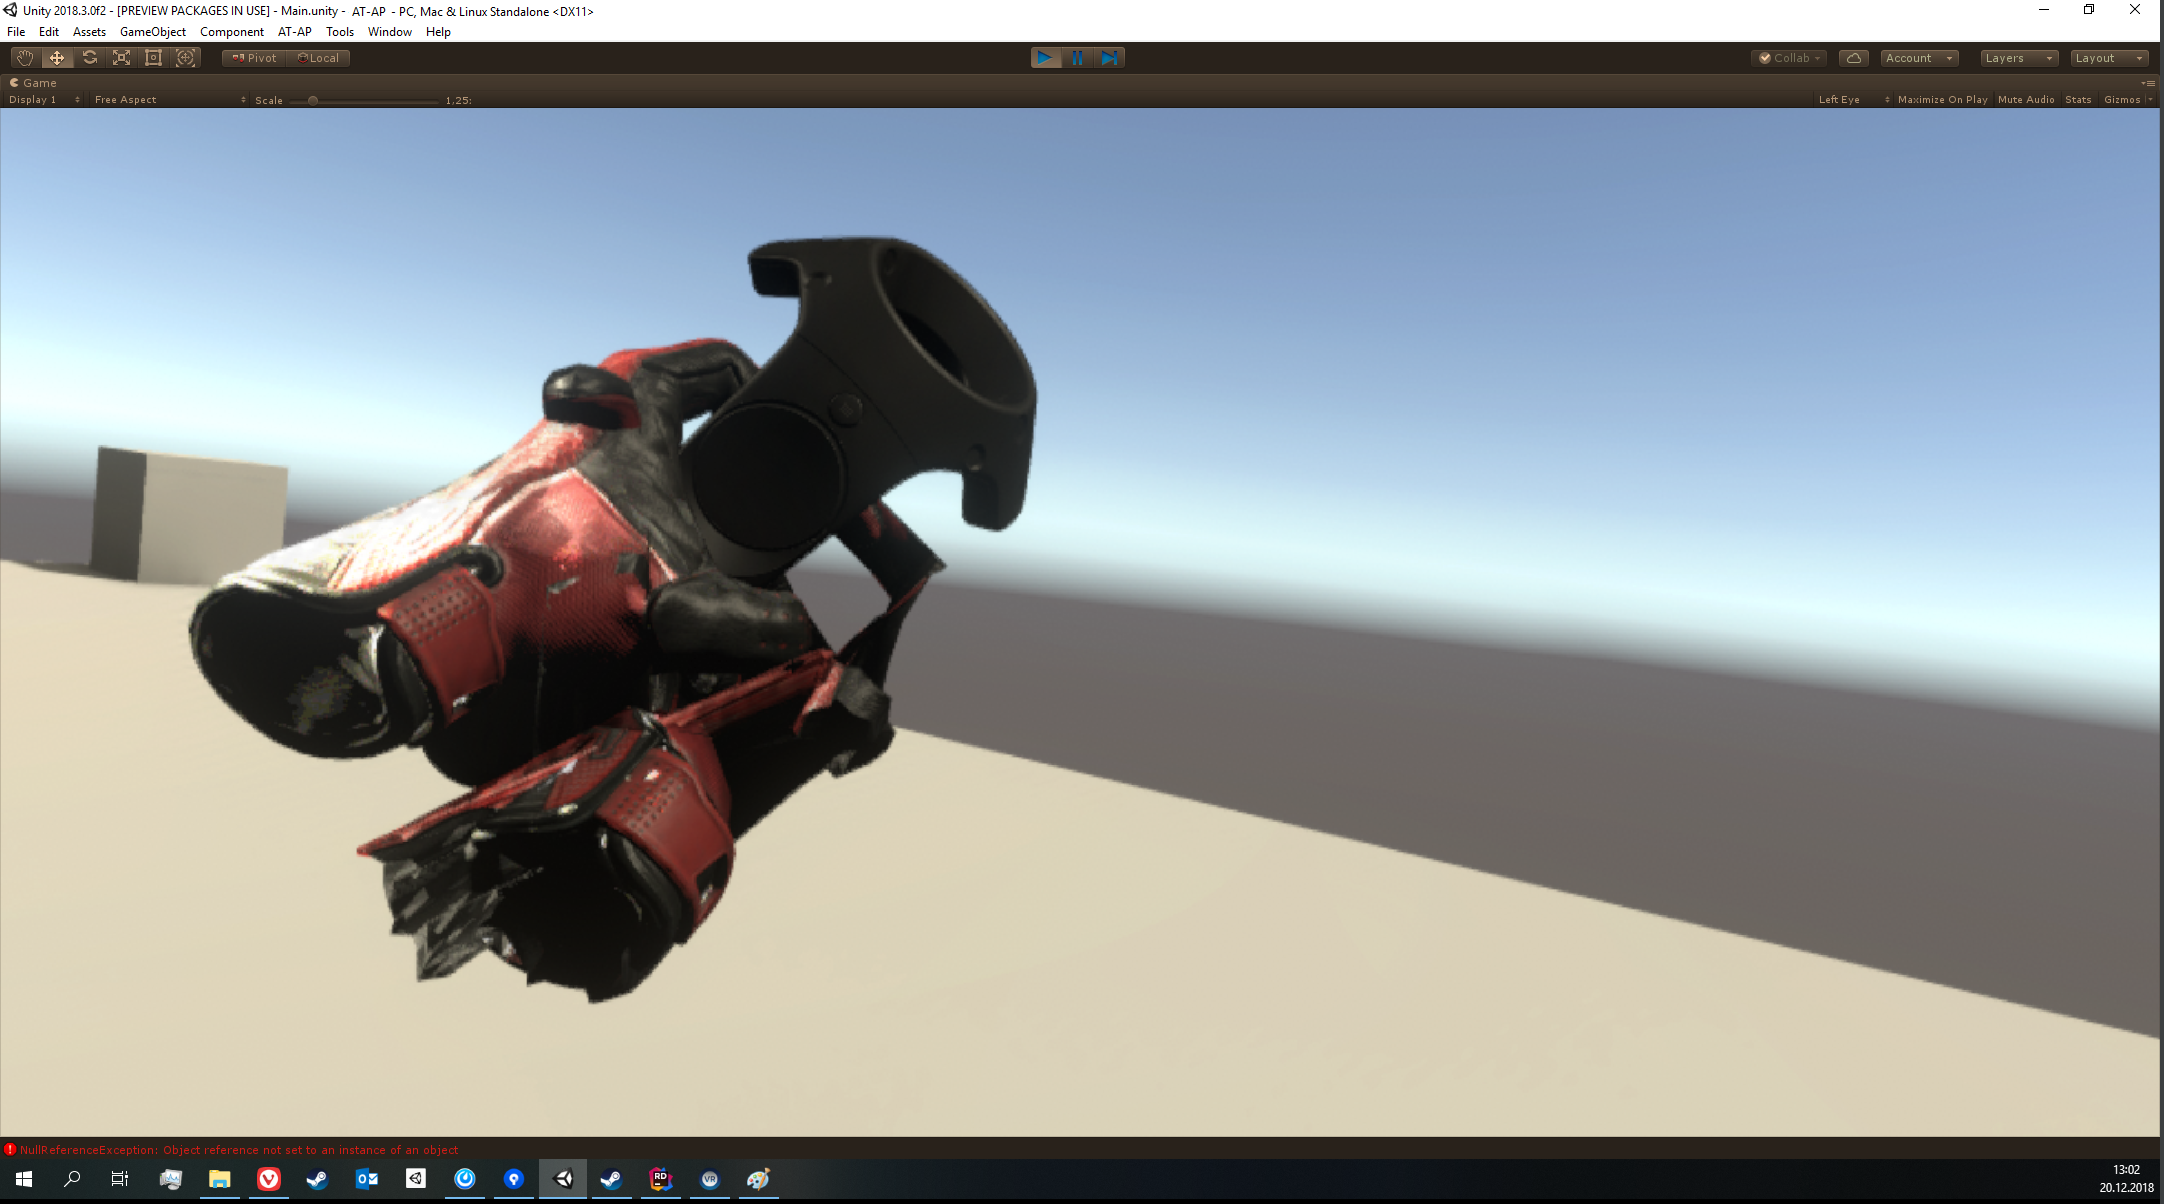Click the Play button

click(1045, 58)
